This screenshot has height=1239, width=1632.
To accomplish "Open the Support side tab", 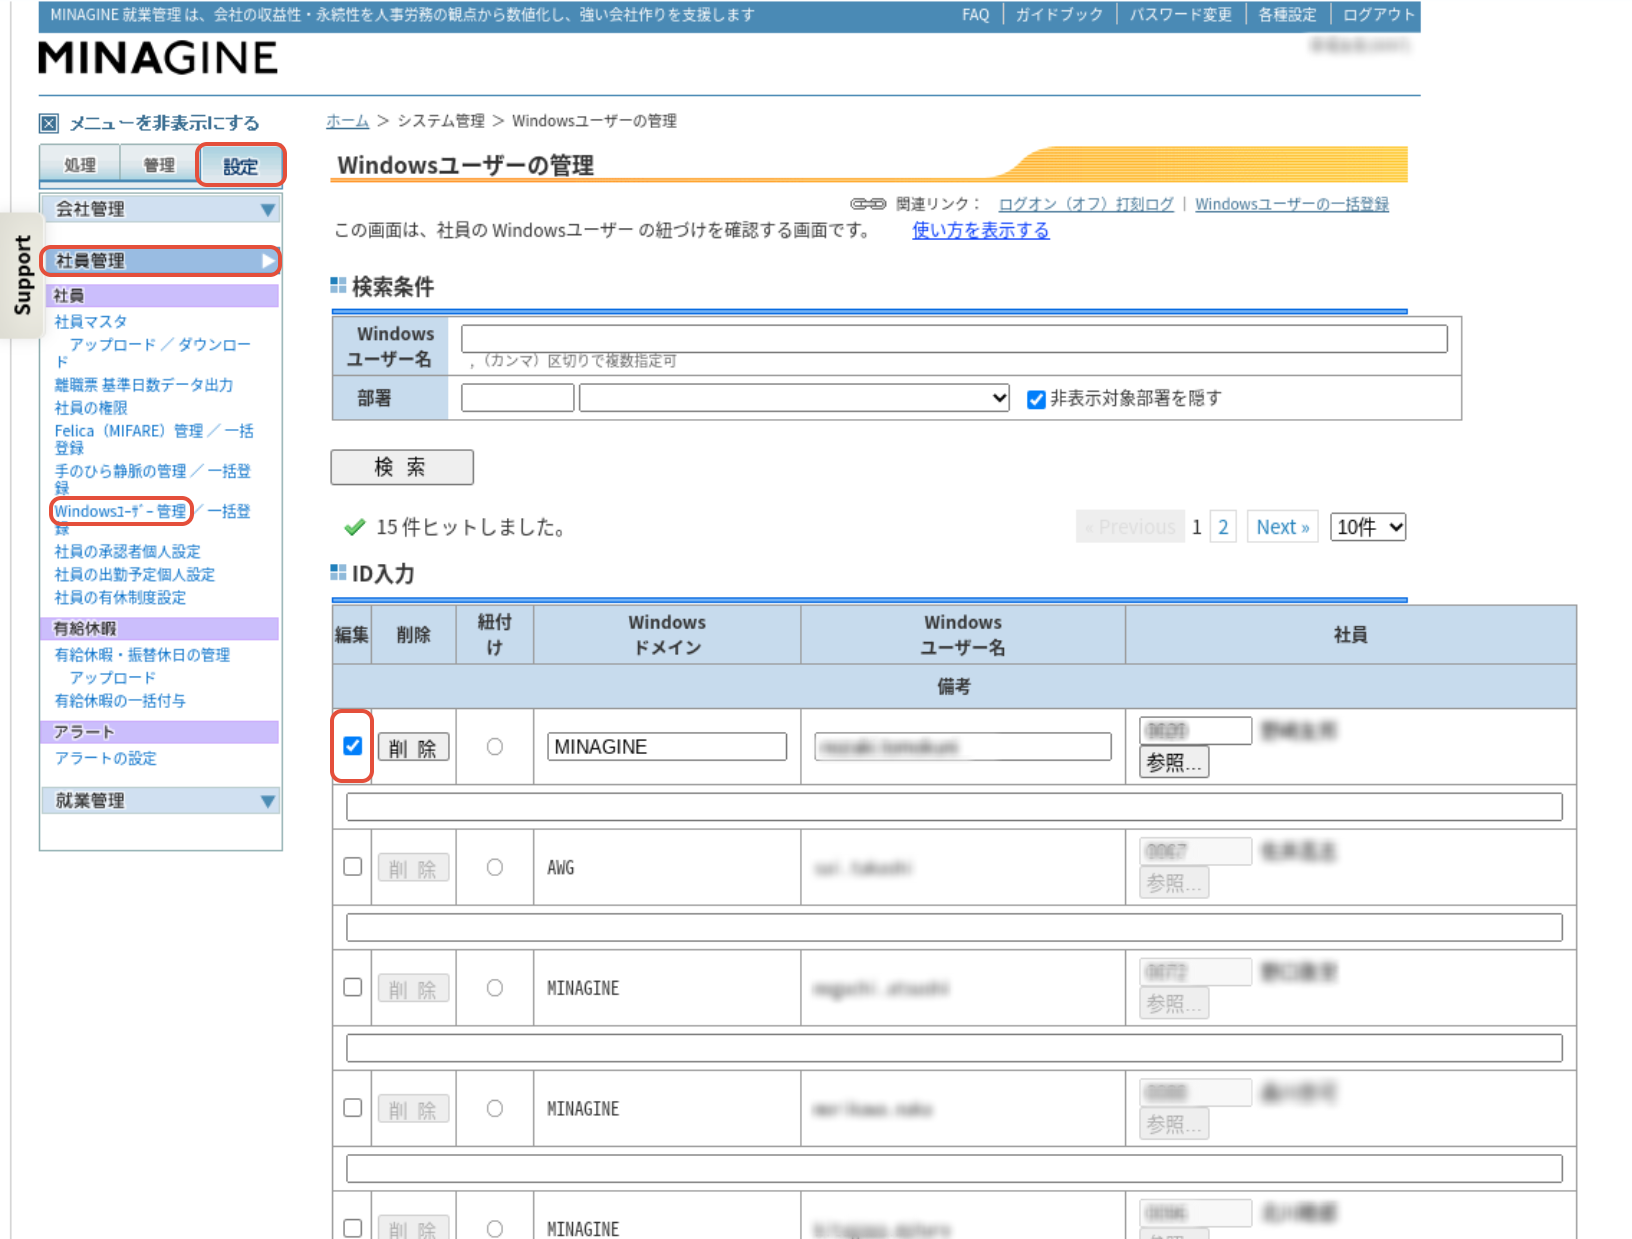I will [21, 275].
